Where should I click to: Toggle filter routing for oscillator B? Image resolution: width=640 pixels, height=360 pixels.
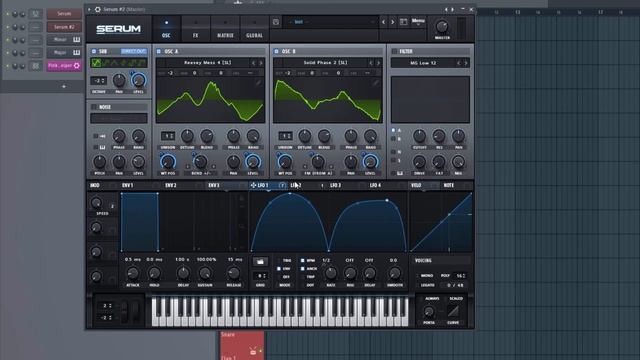(x=393, y=139)
